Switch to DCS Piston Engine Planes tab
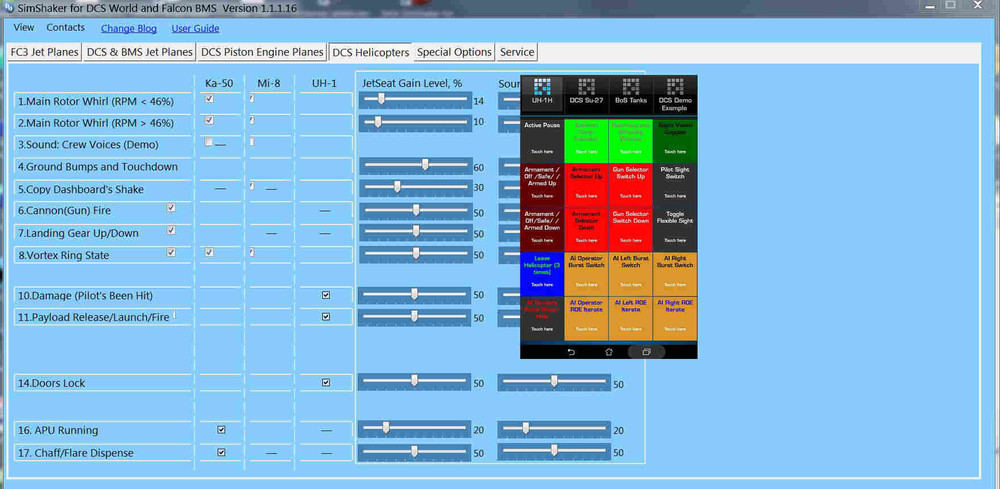 click(262, 52)
